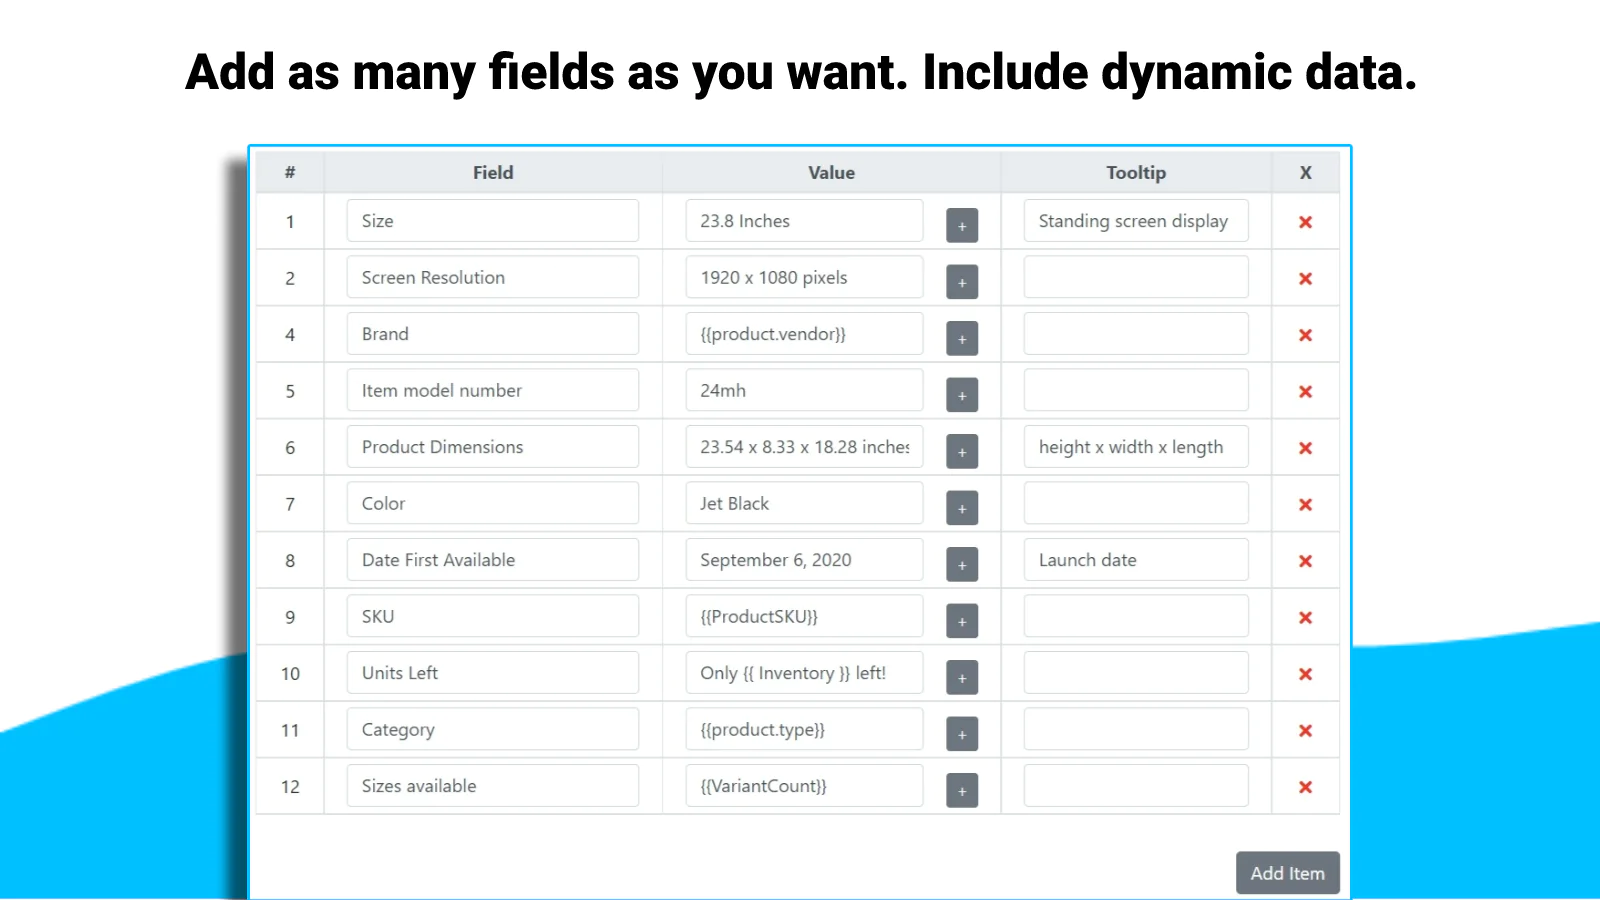Click plus button beside 23.8 Inches value
Image resolution: width=1600 pixels, height=900 pixels.
[962, 226]
